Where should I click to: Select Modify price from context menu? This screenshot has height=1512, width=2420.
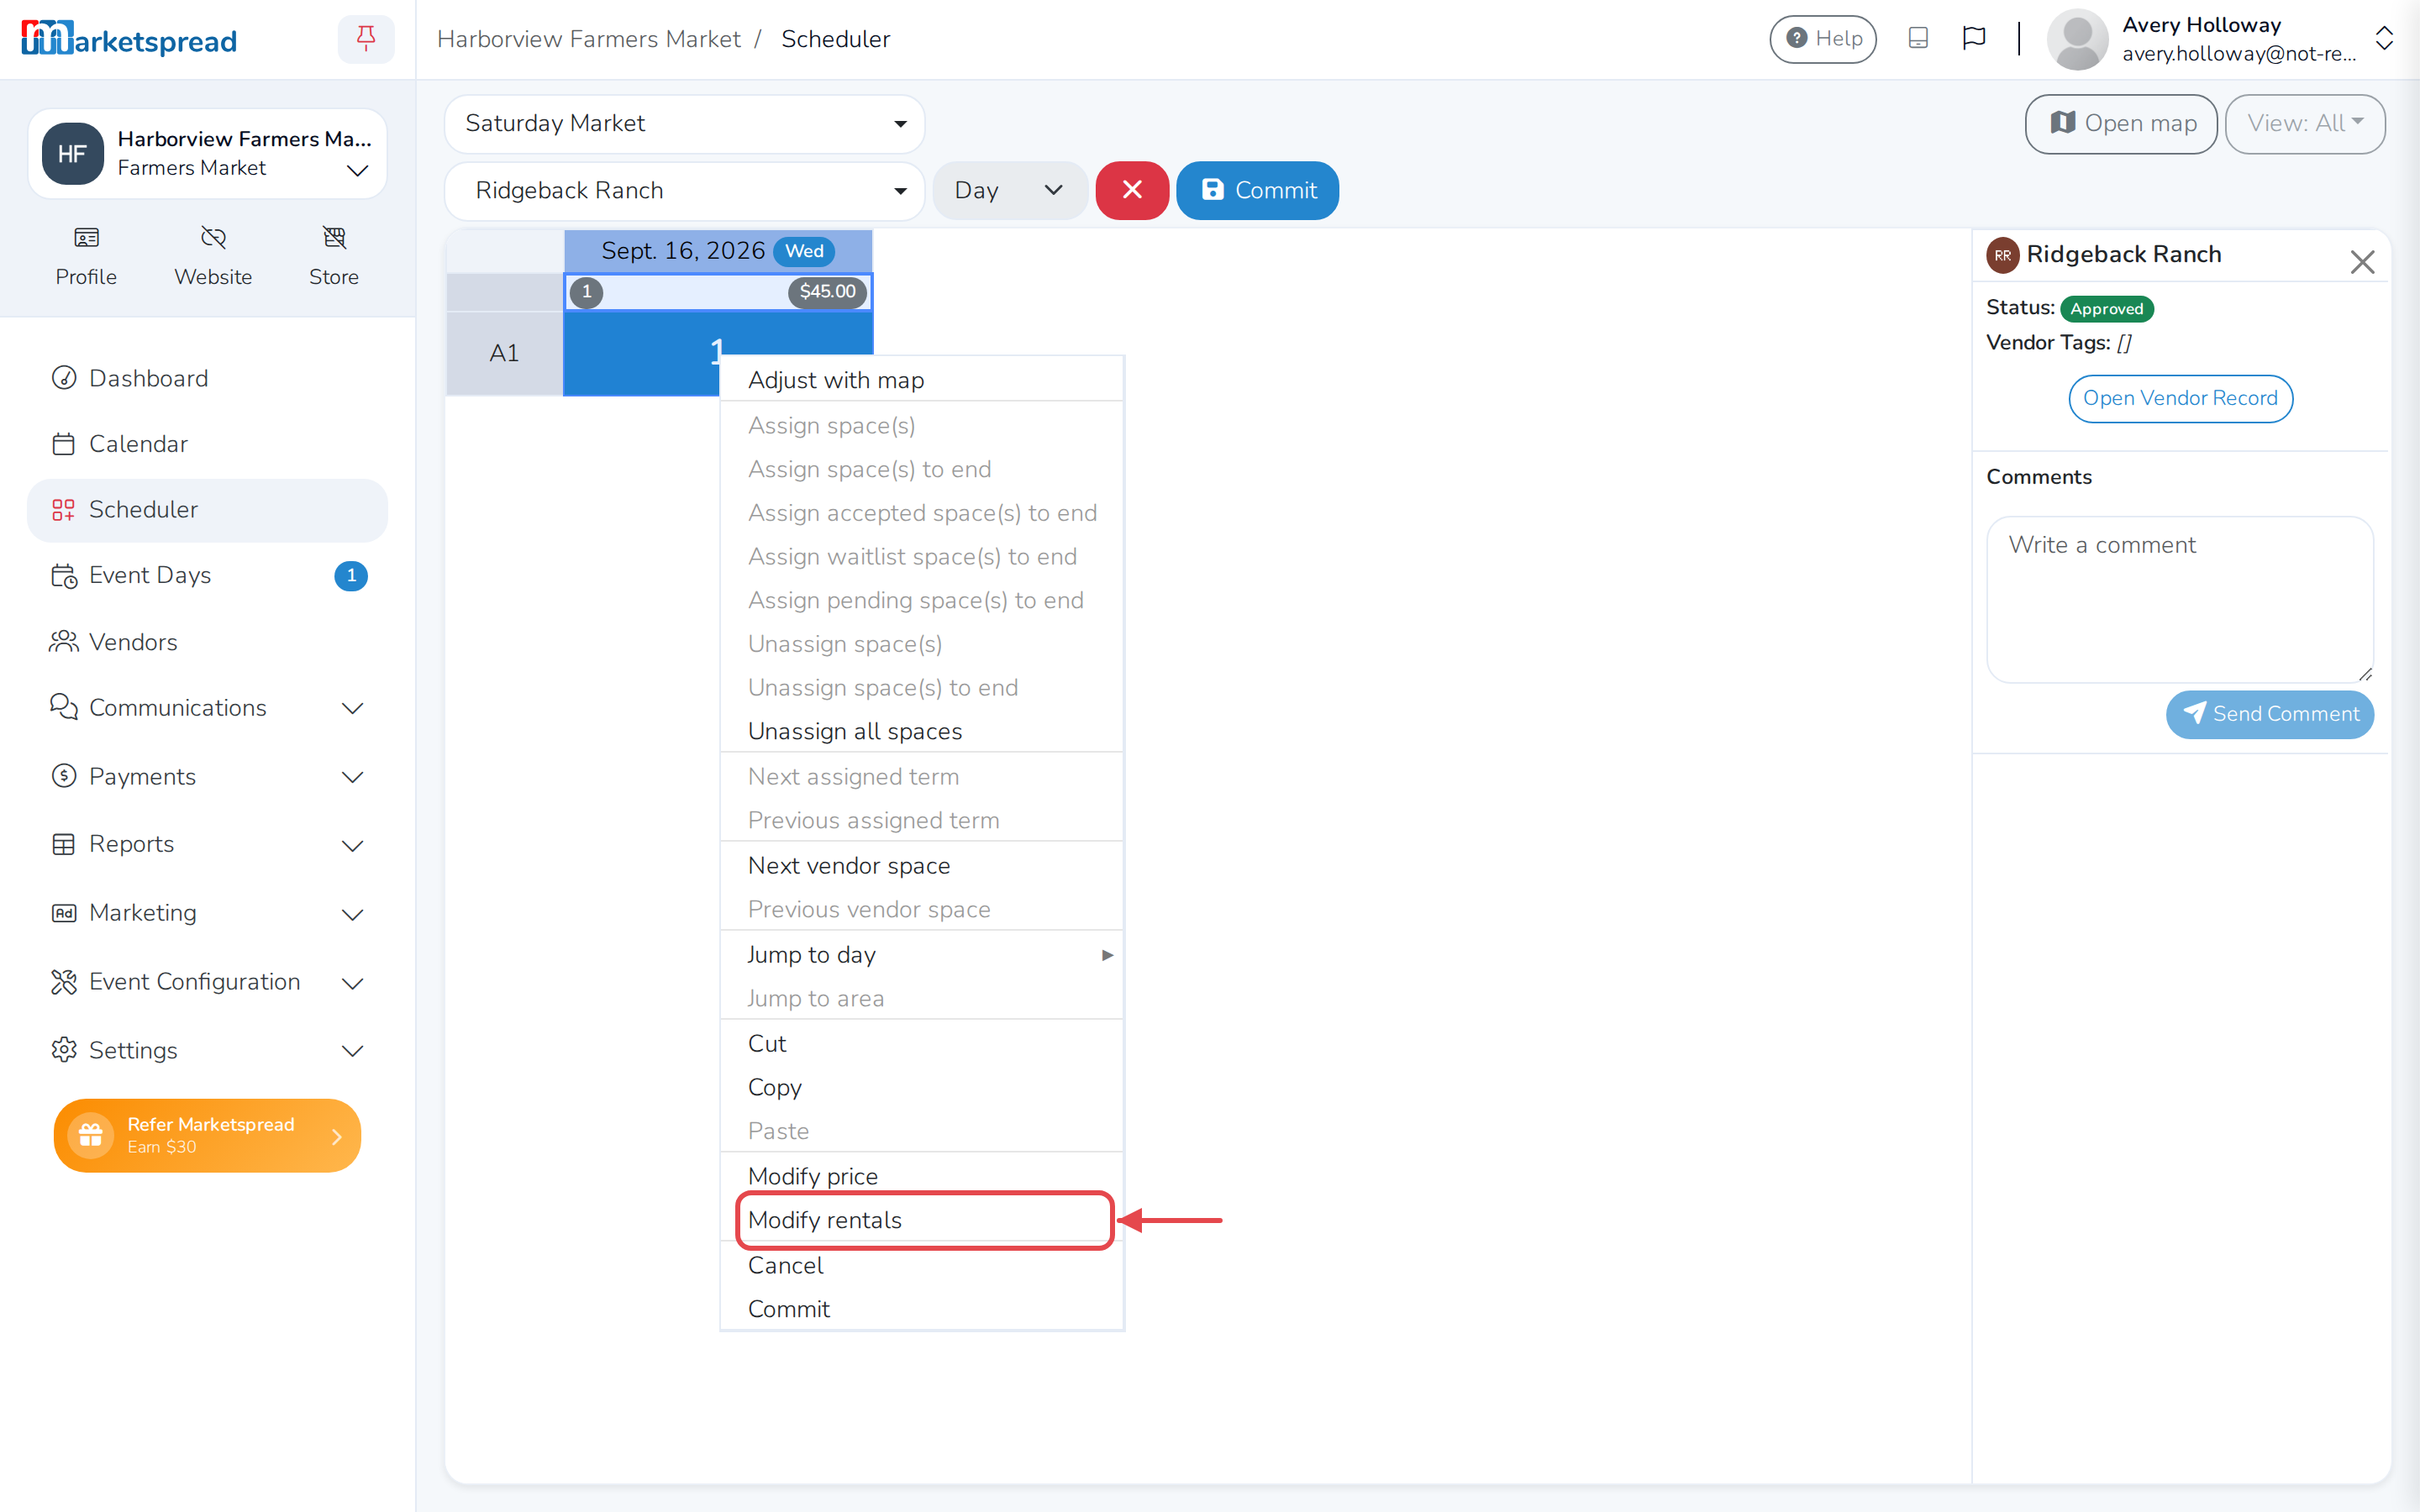click(921, 1176)
